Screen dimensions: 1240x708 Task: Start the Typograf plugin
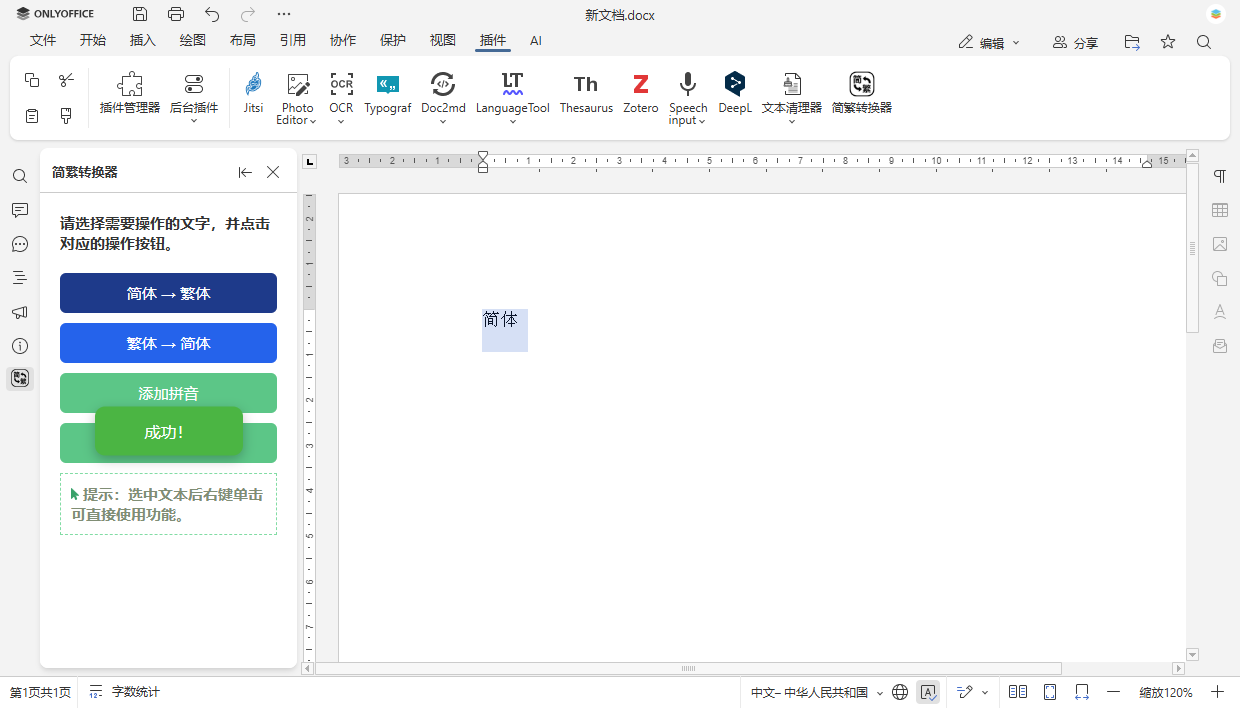(388, 93)
